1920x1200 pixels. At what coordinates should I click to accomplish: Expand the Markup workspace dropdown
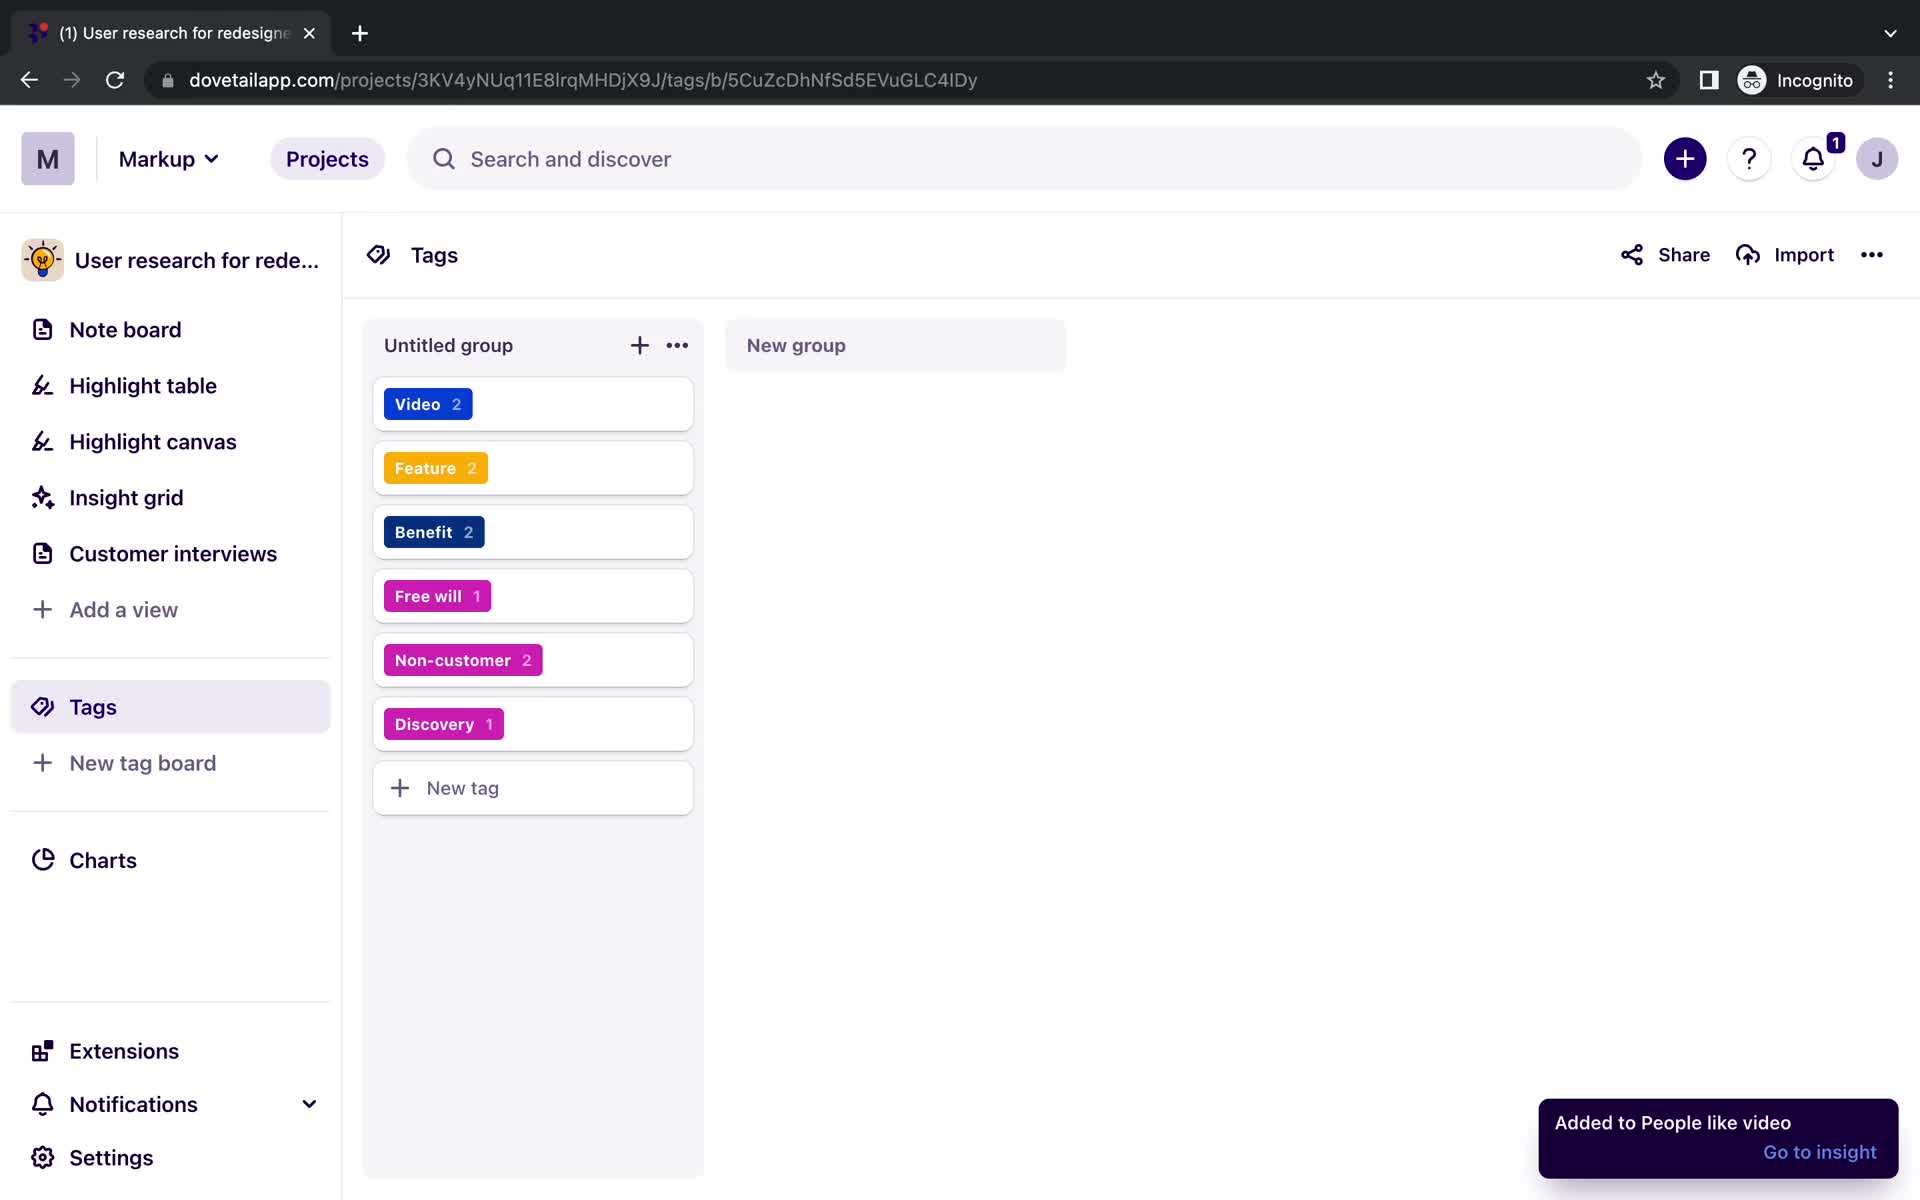click(x=166, y=159)
